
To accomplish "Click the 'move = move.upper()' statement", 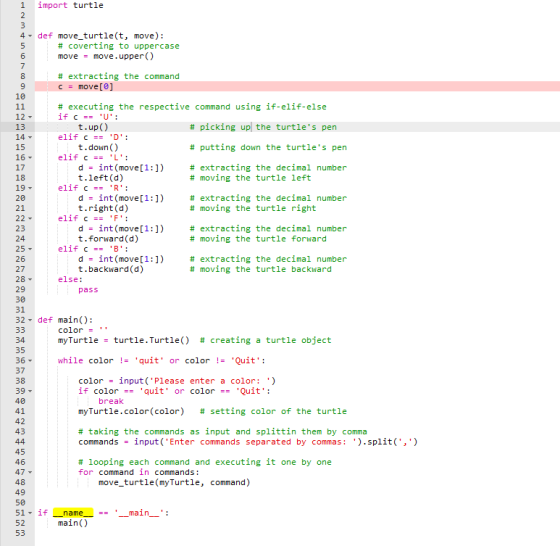I will click(106, 56).
